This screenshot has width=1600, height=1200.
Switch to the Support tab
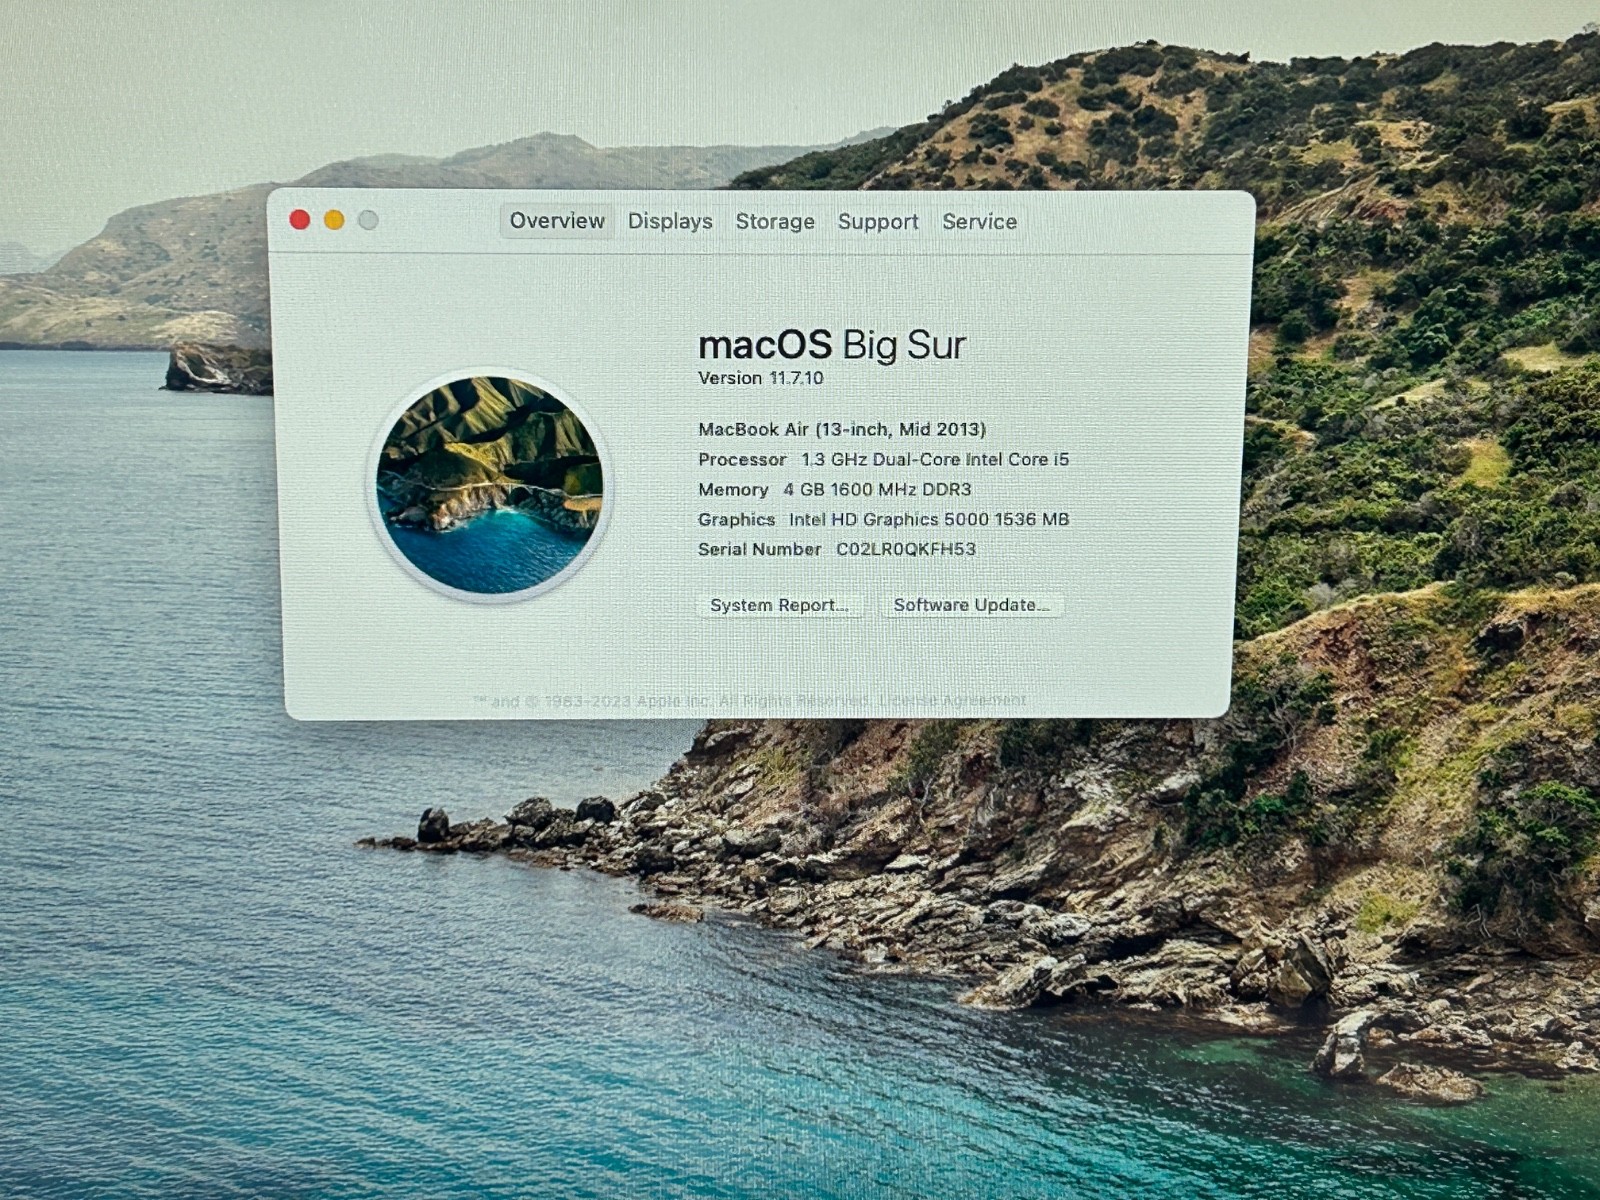point(878,221)
